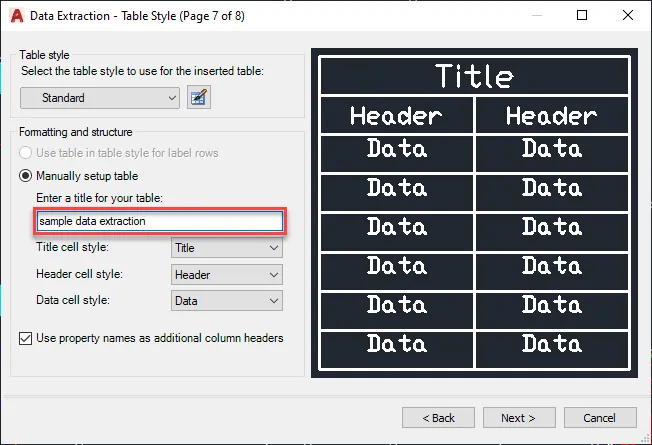Click the "Select the table style to use" text
The width and height of the screenshot is (652, 445).
(x=142, y=71)
